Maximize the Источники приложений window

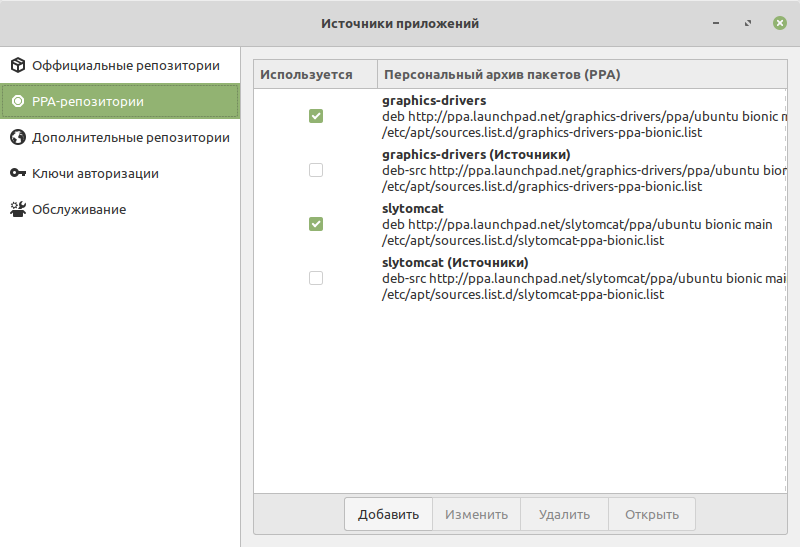click(x=748, y=23)
